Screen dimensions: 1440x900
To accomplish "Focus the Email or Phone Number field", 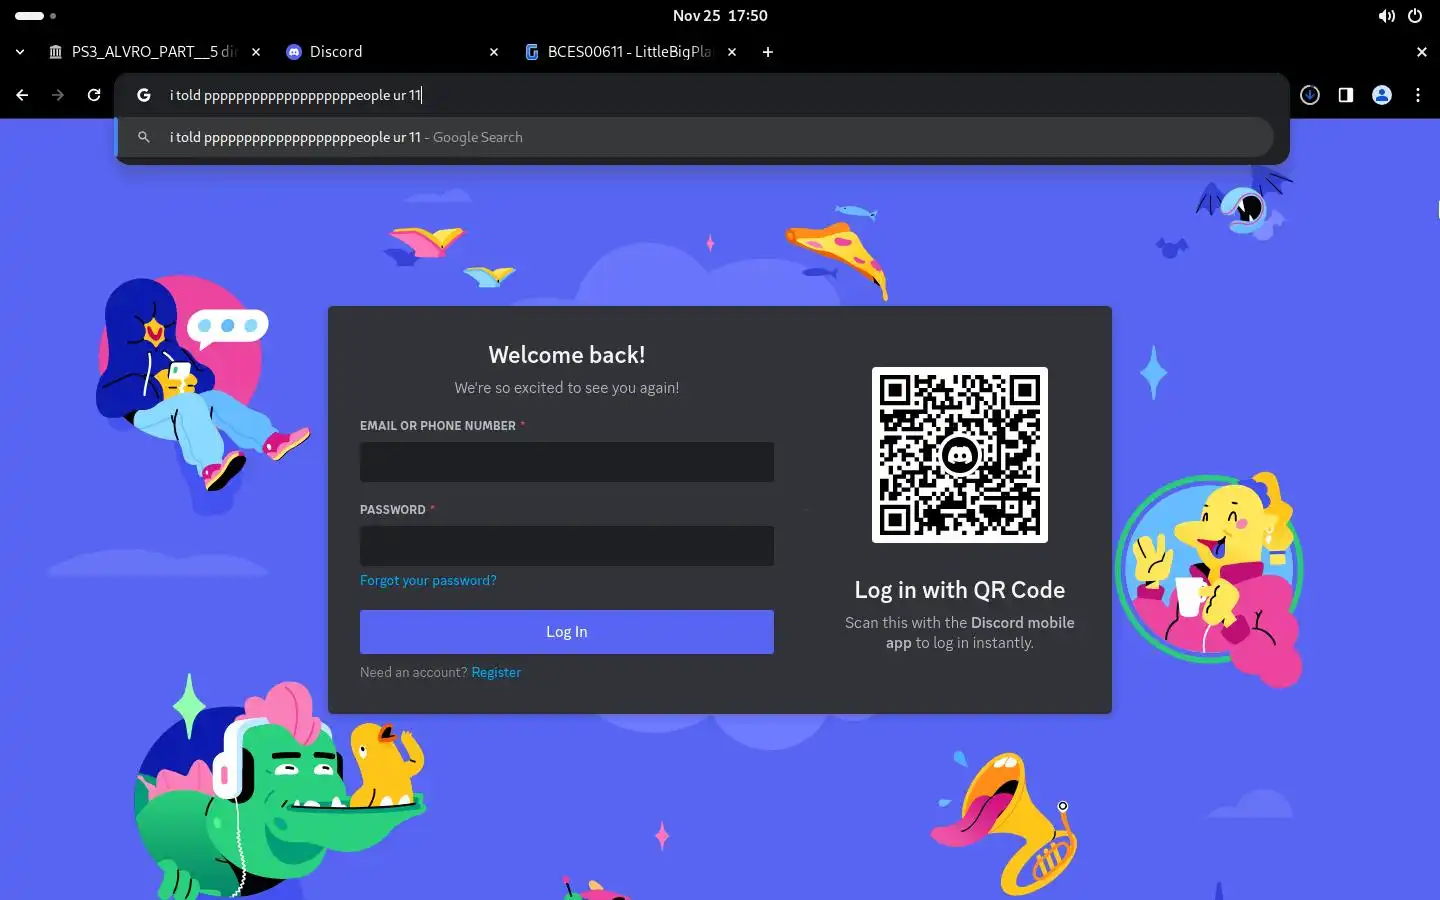I will [x=567, y=462].
